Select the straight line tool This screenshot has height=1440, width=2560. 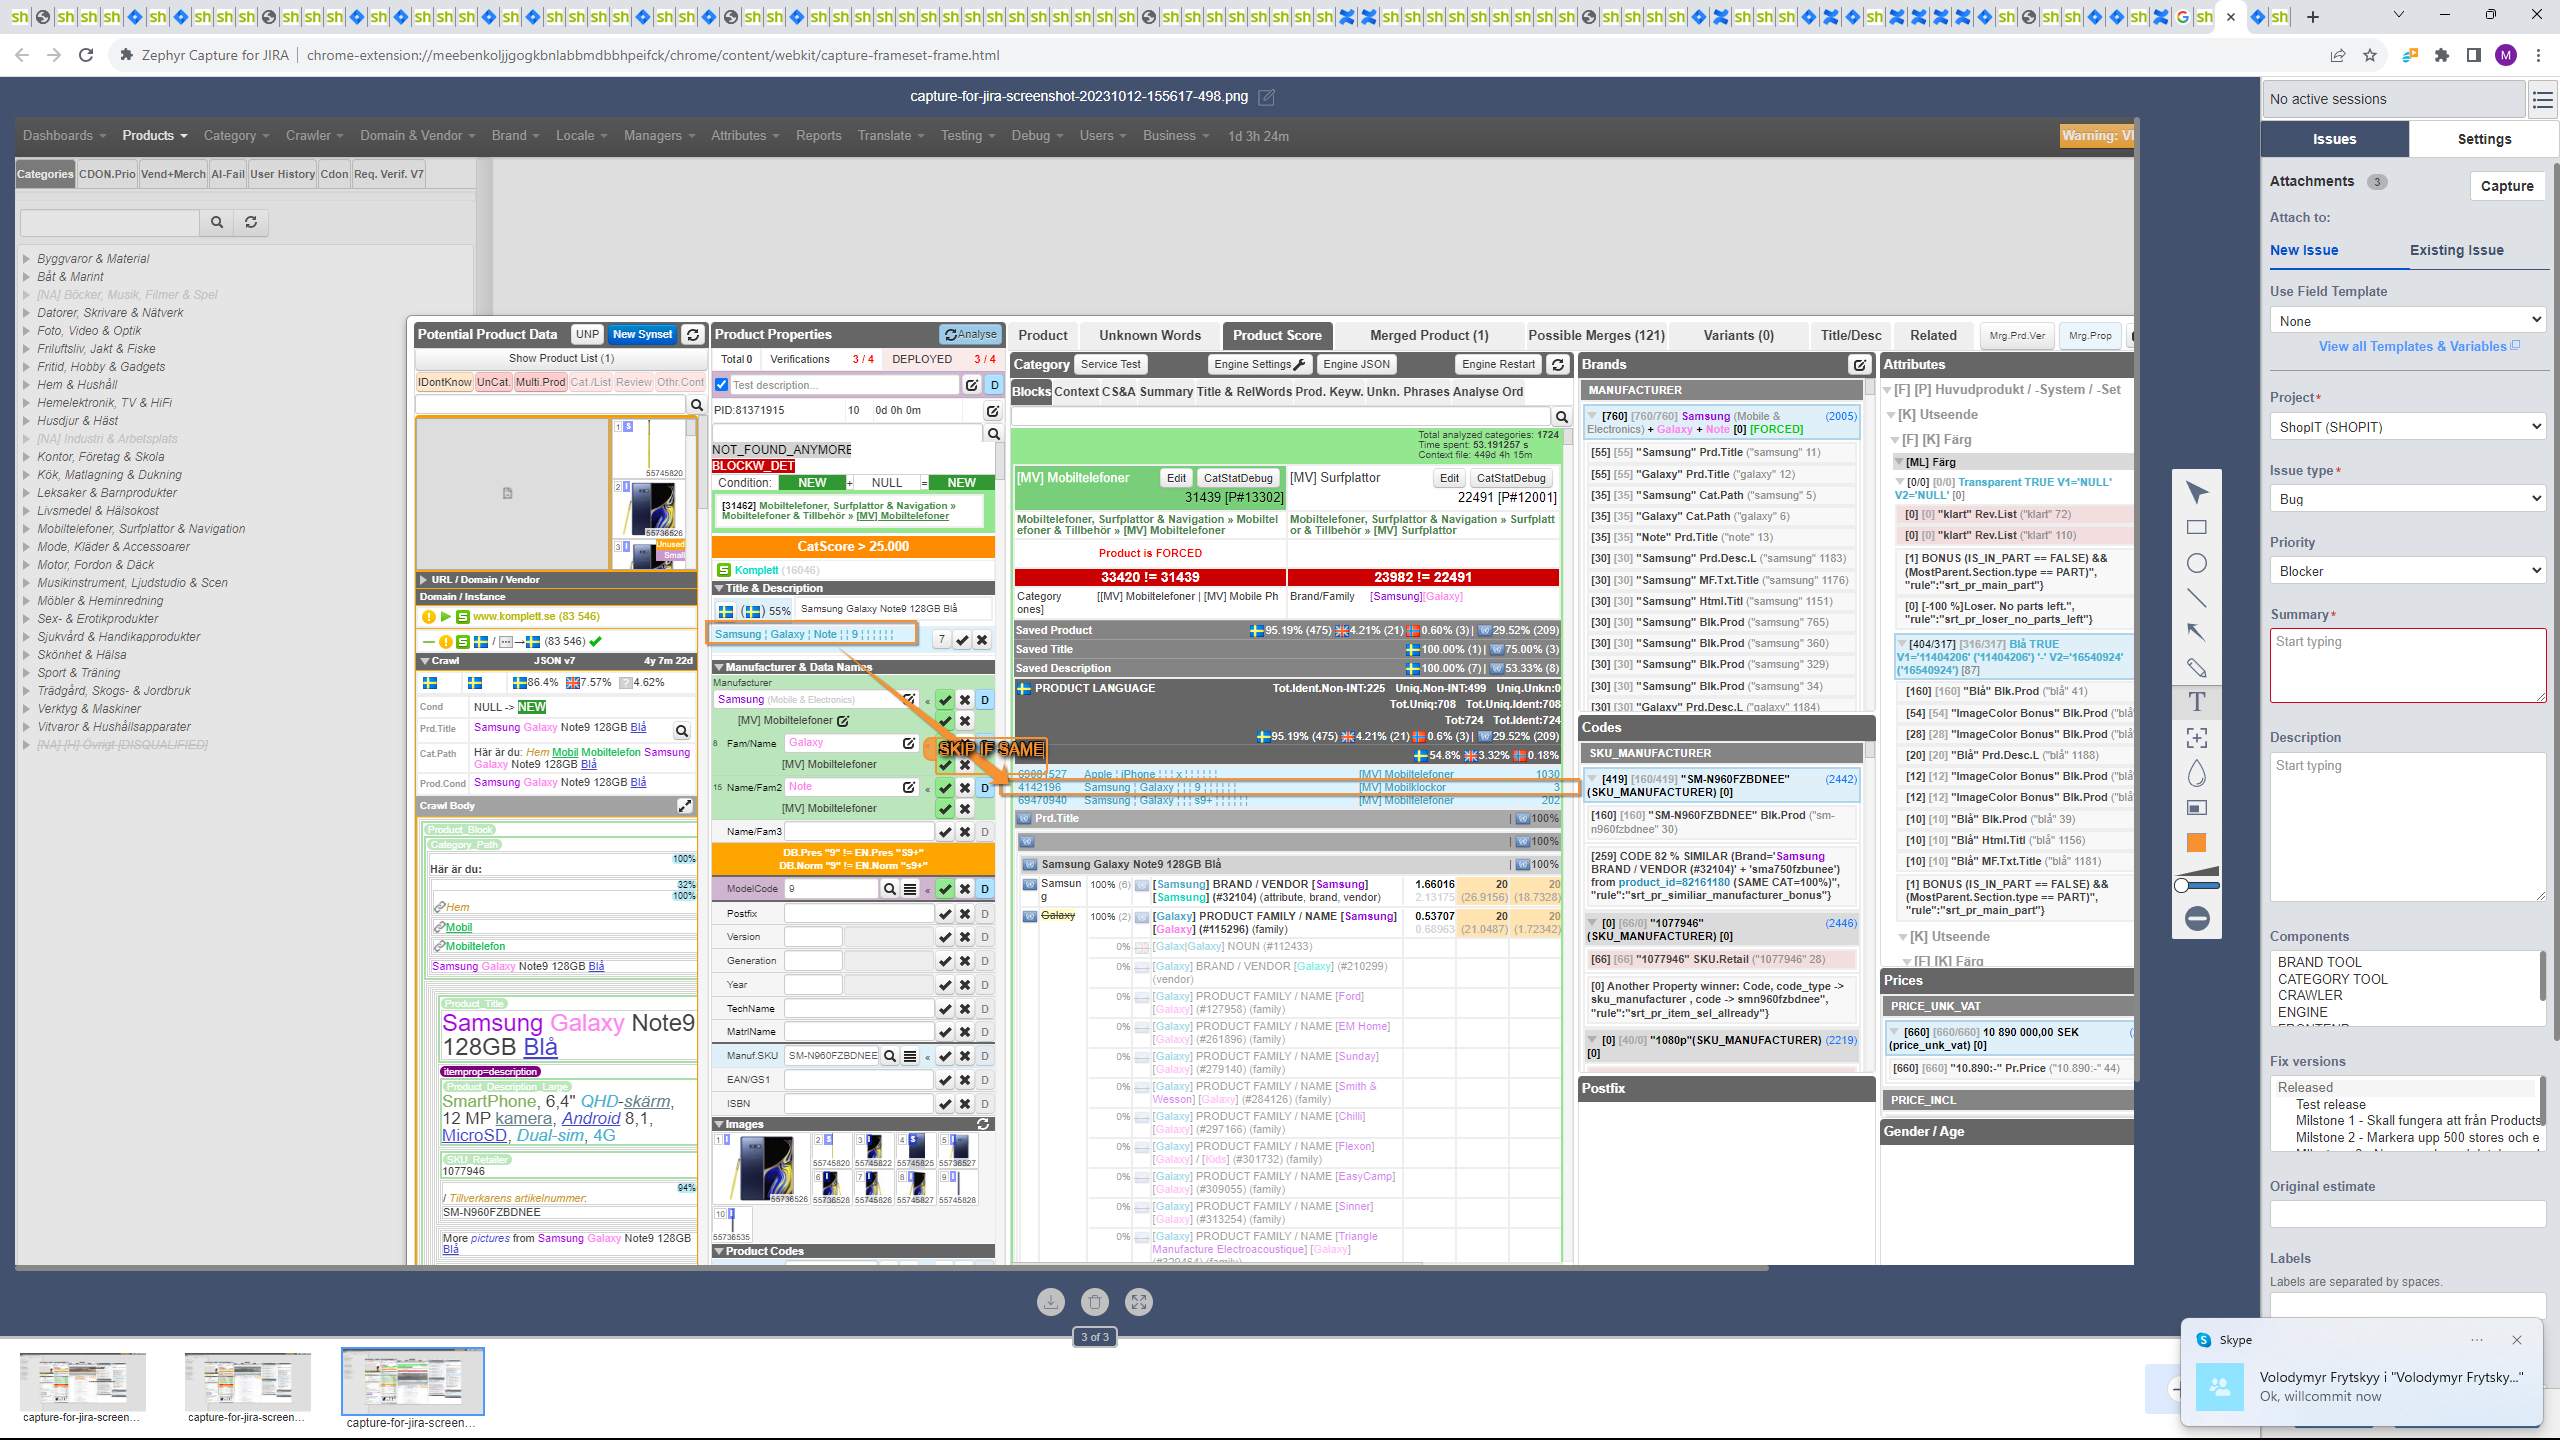(x=2196, y=598)
